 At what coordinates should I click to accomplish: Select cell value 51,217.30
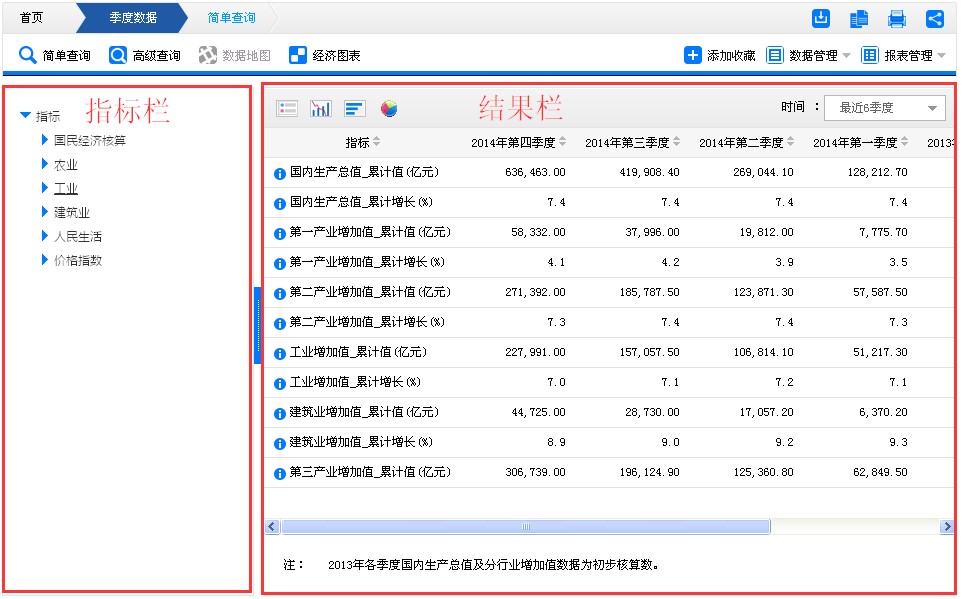pyautogui.click(x=880, y=353)
